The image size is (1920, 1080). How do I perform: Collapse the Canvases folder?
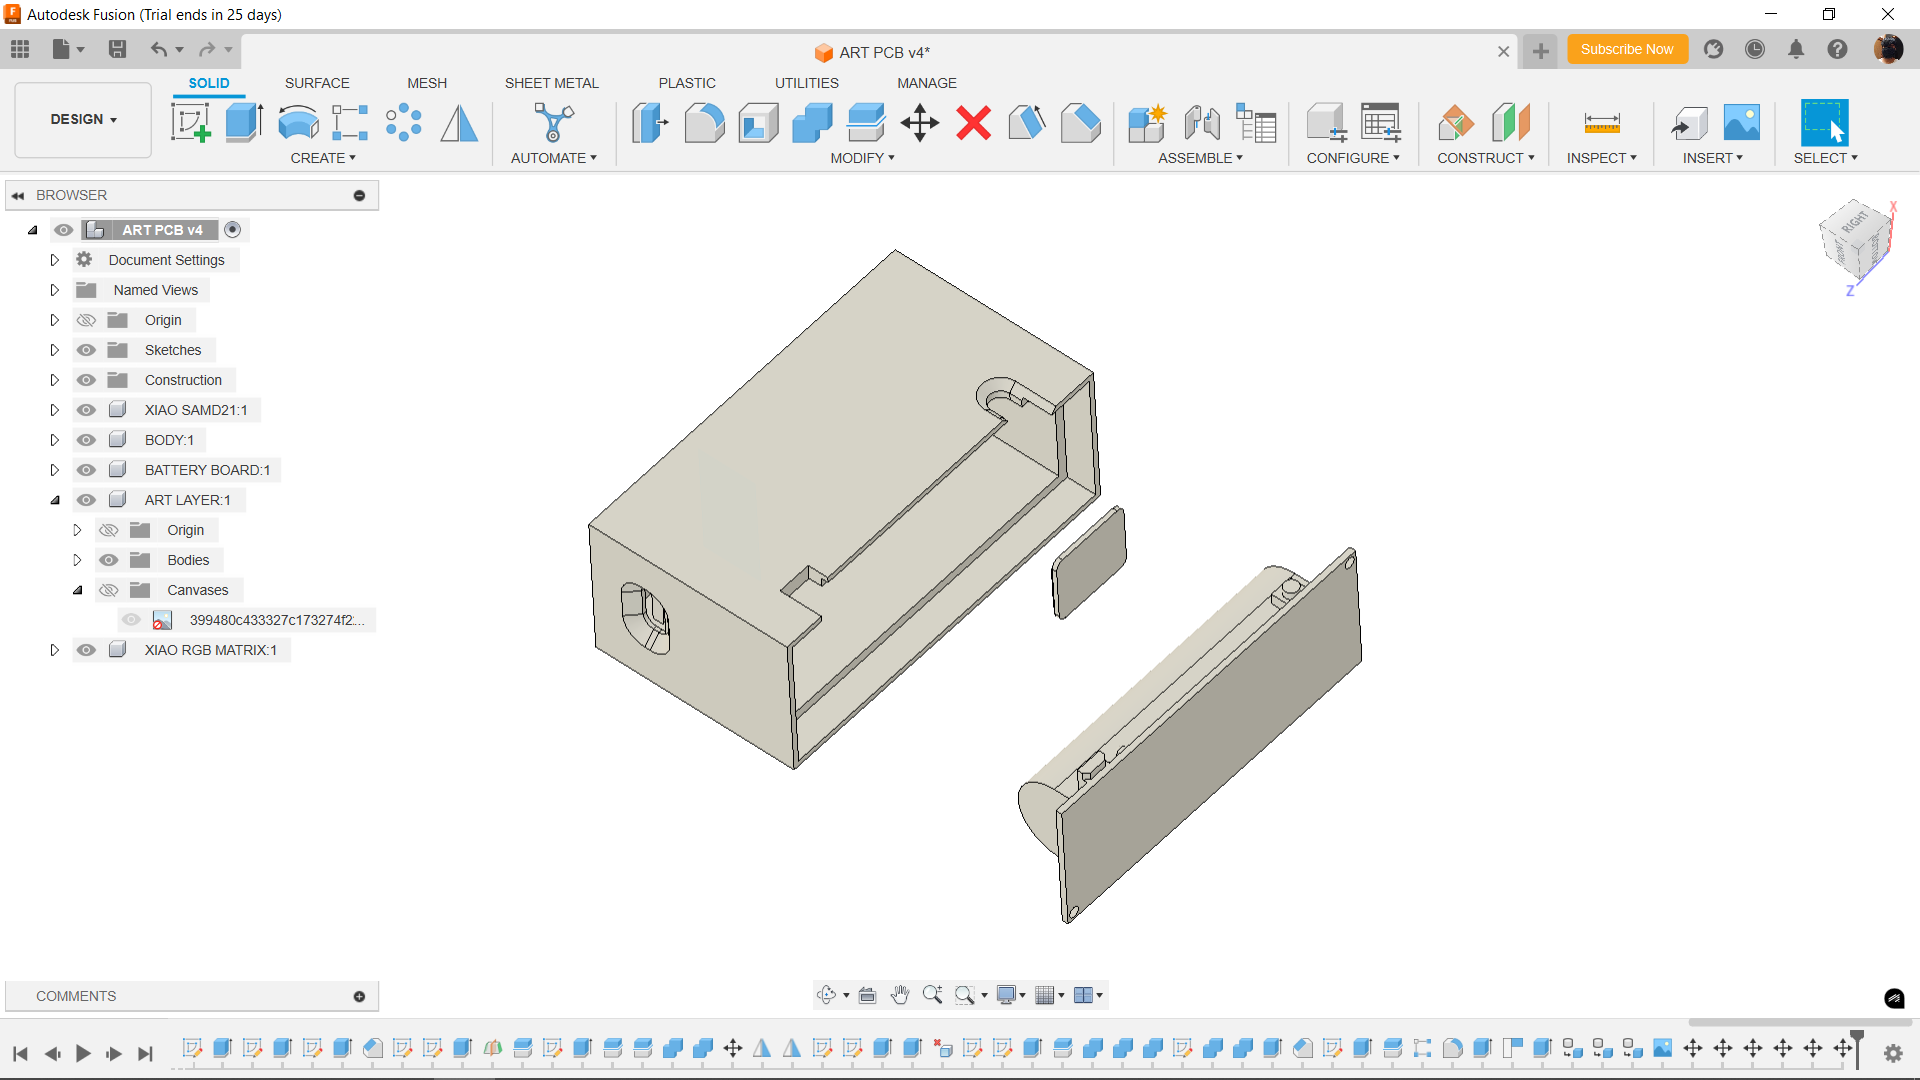point(77,590)
